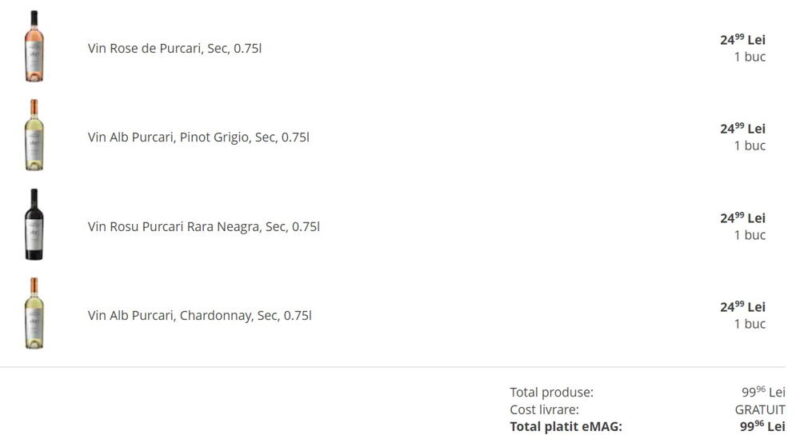Click the Total platit eMAG label
The image size is (800, 443).
[566, 427]
